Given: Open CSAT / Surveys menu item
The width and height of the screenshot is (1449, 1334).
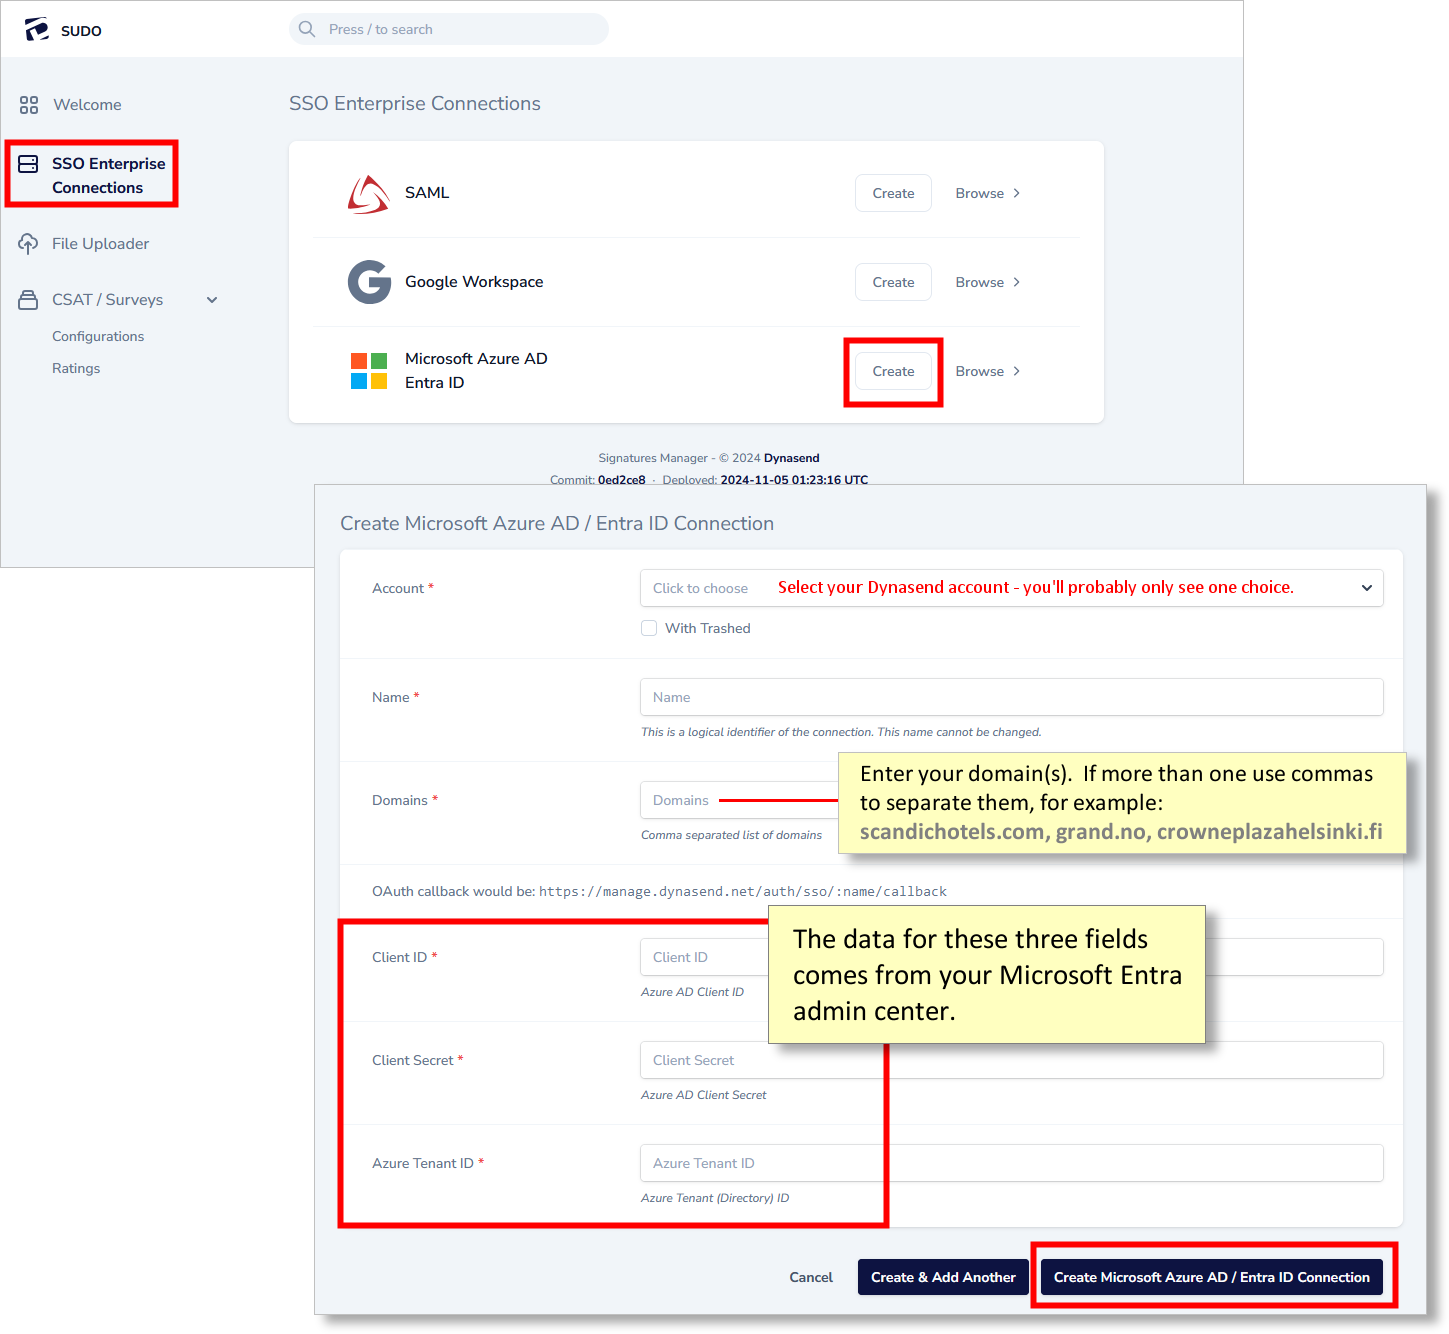Looking at the screenshot, I should [107, 300].
